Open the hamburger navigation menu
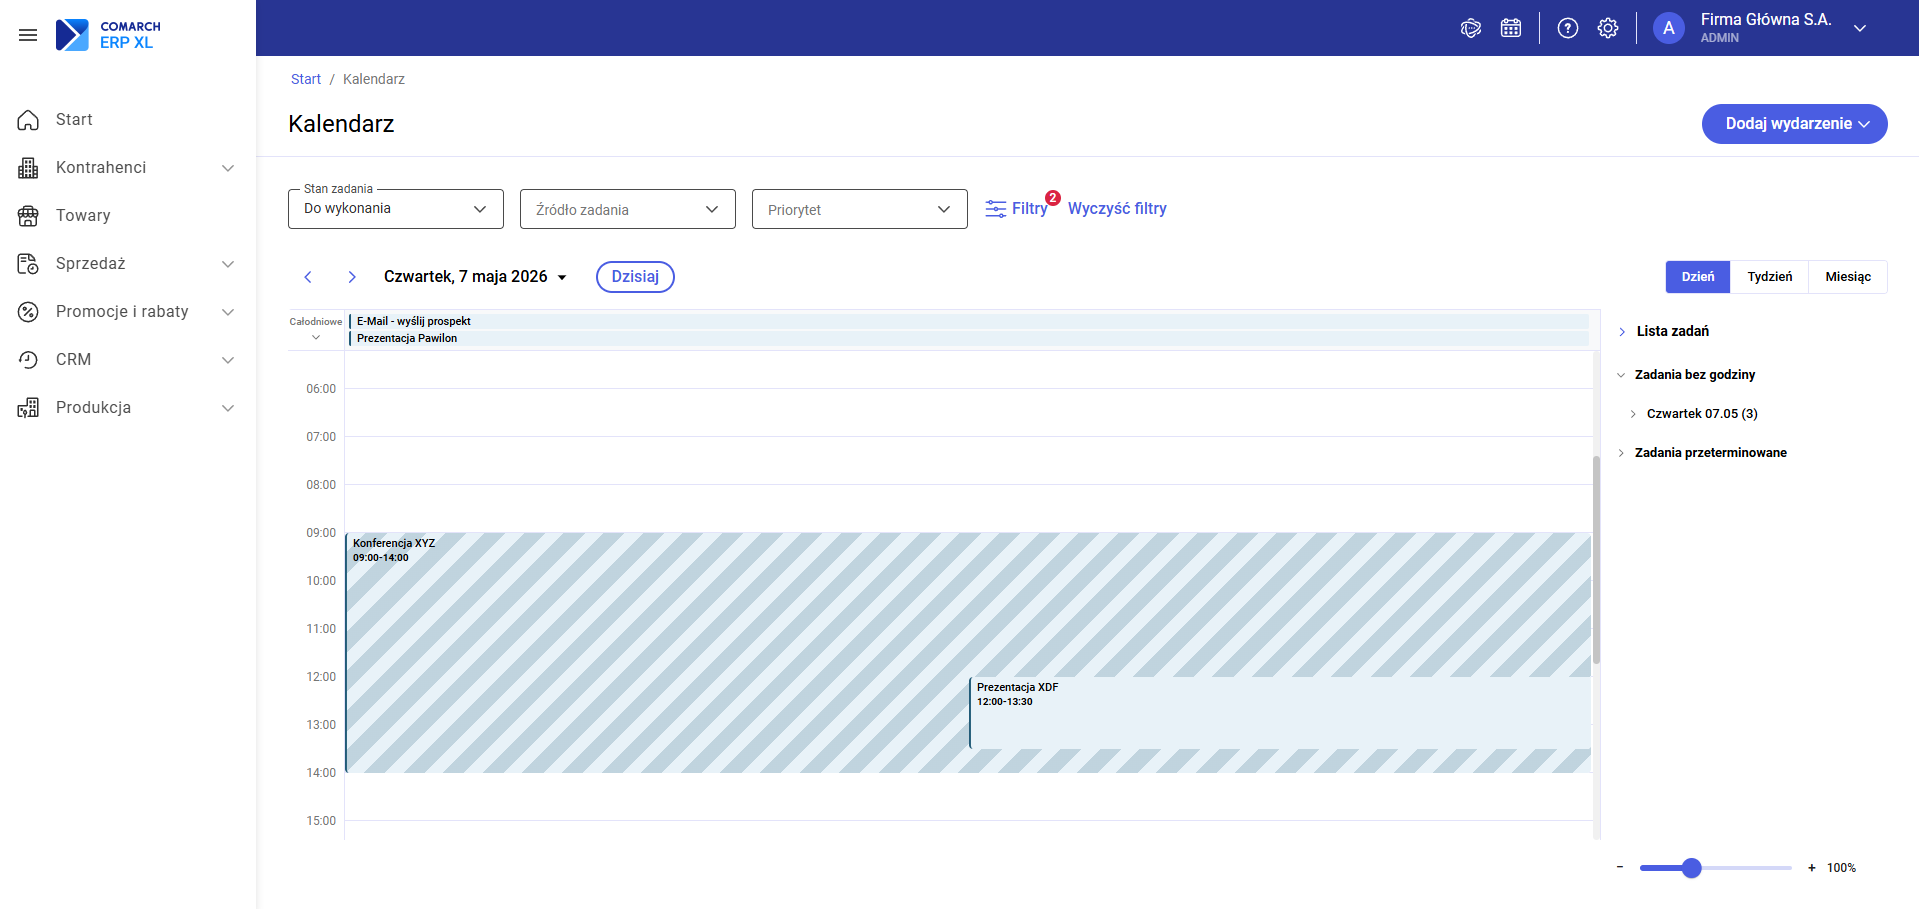Image resolution: width=1919 pixels, height=909 pixels. (28, 35)
